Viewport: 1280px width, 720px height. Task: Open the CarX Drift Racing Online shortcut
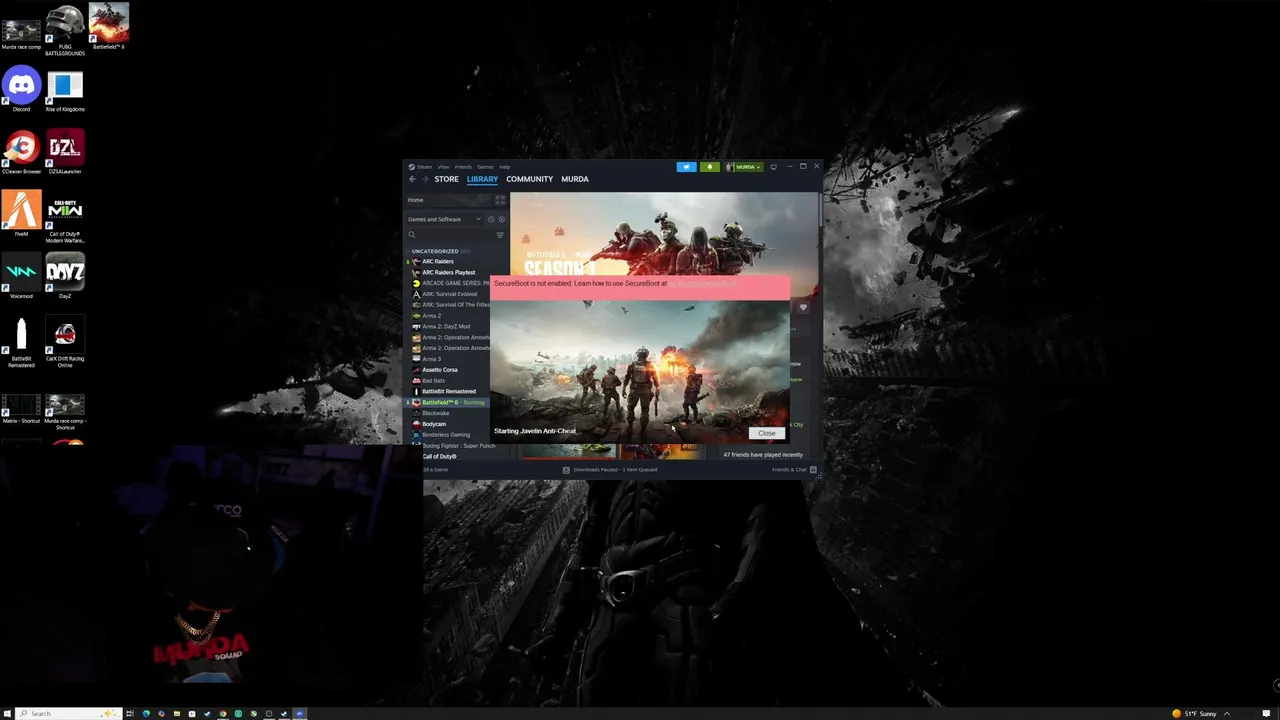click(x=65, y=342)
